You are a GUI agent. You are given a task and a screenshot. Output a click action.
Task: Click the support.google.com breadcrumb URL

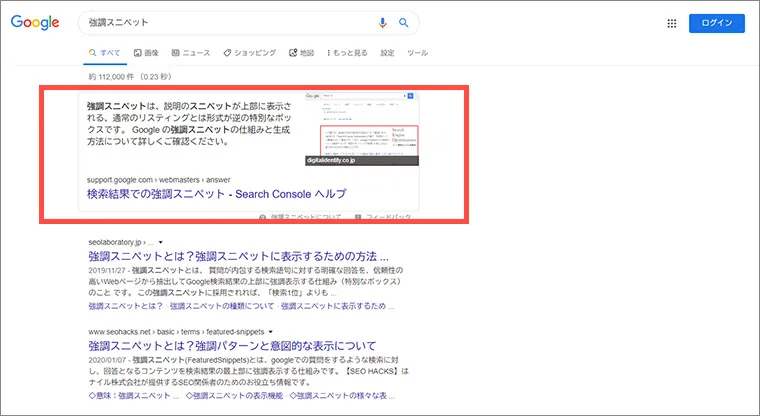pos(158,180)
